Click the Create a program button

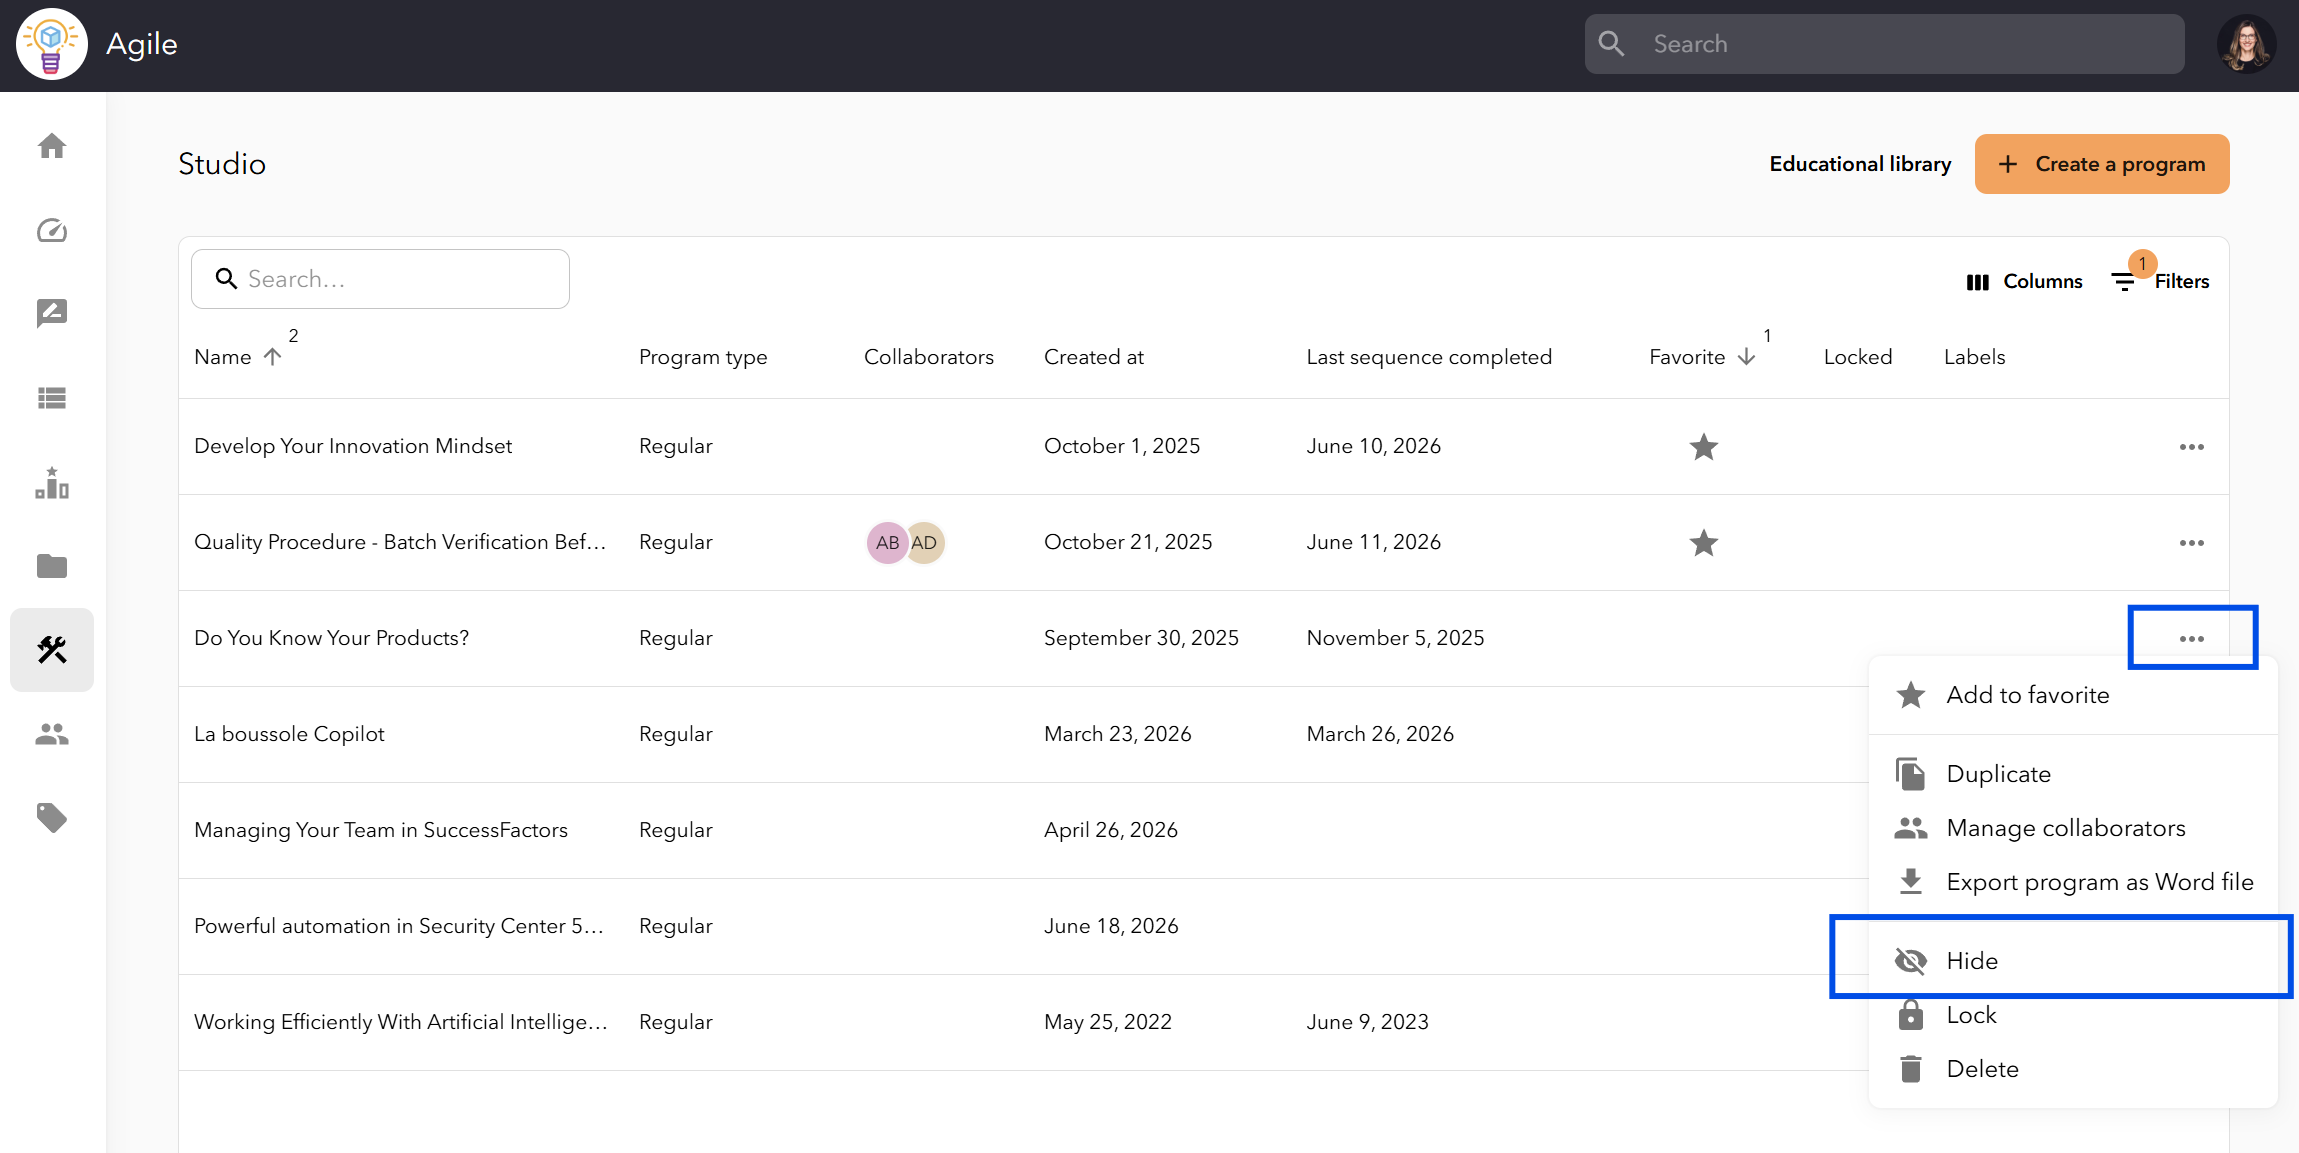(2102, 164)
